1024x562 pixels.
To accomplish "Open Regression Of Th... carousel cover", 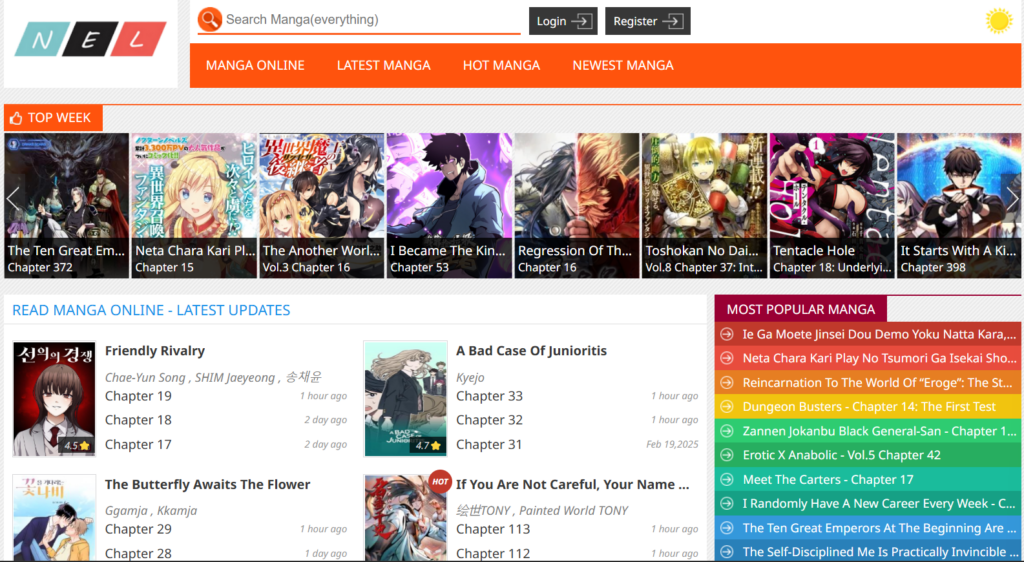I will [x=577, y=206].
